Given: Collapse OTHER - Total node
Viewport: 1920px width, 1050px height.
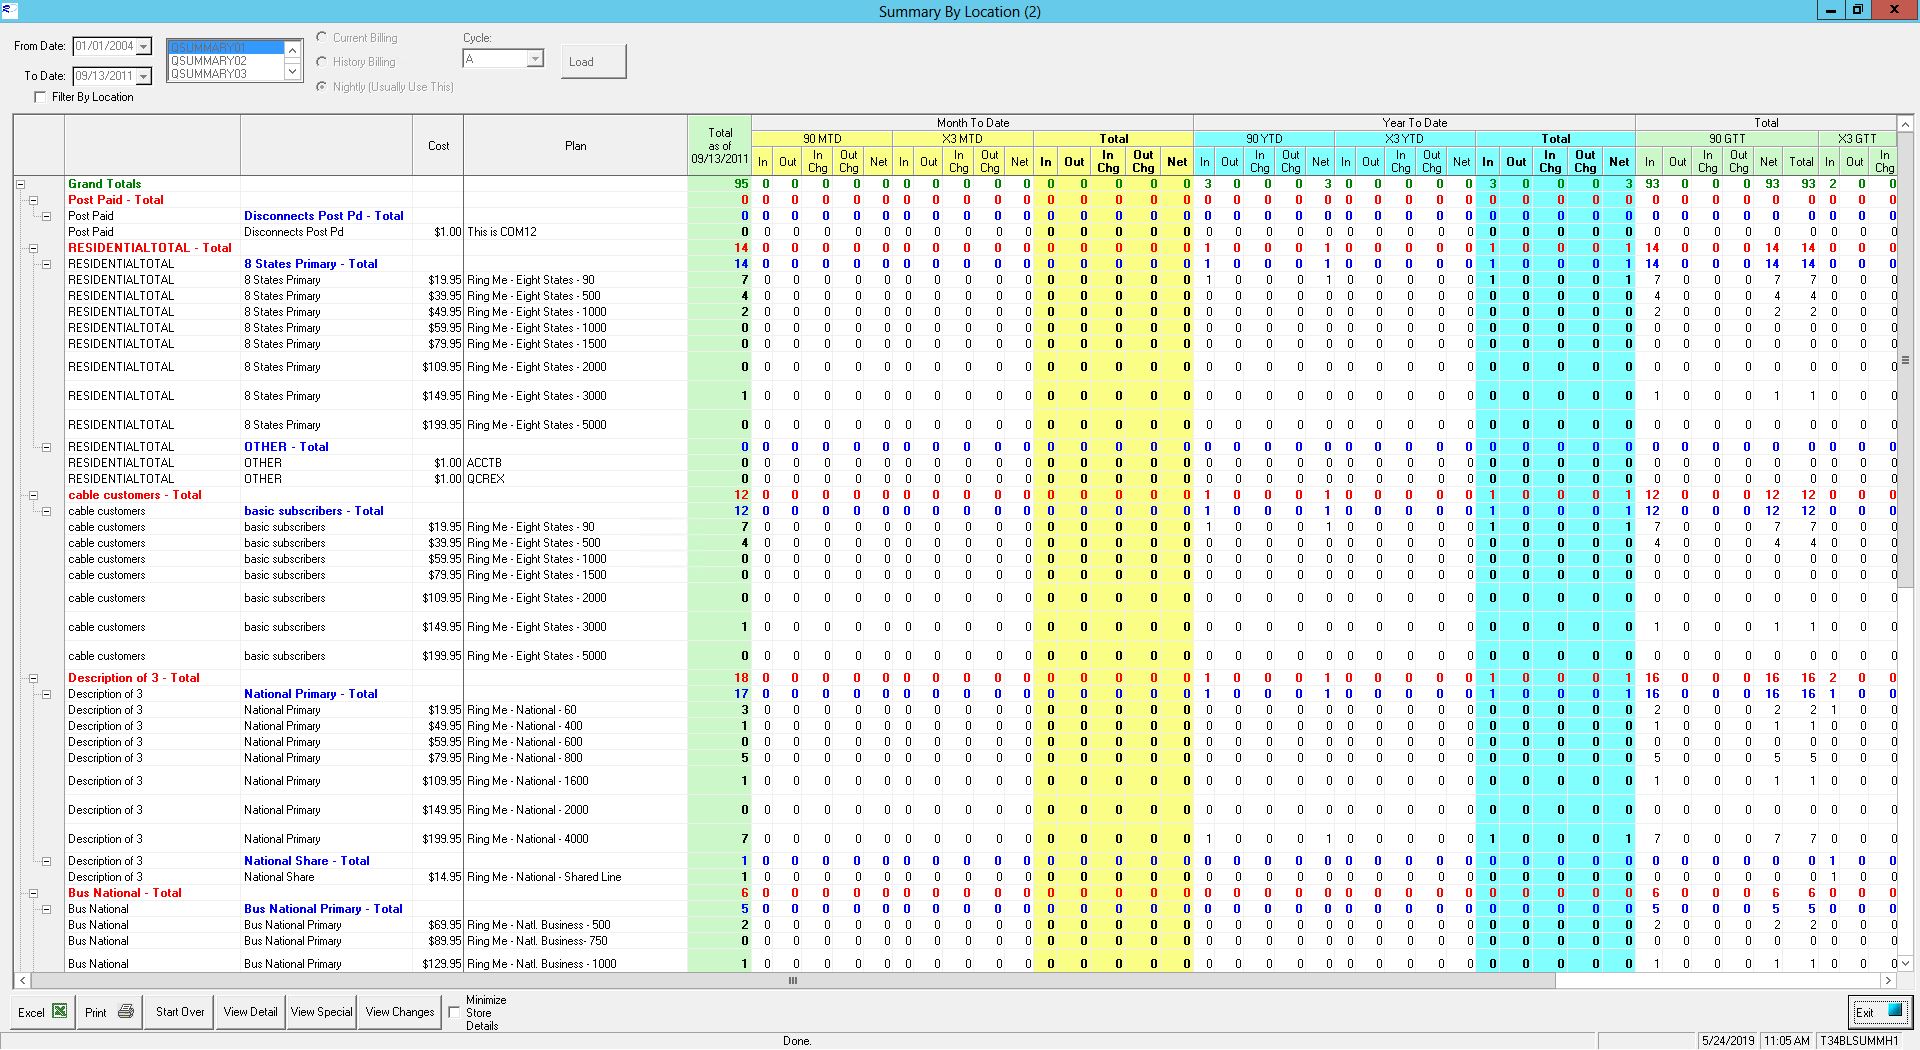Looking at the screenshot, I should (x=46, y=447).
